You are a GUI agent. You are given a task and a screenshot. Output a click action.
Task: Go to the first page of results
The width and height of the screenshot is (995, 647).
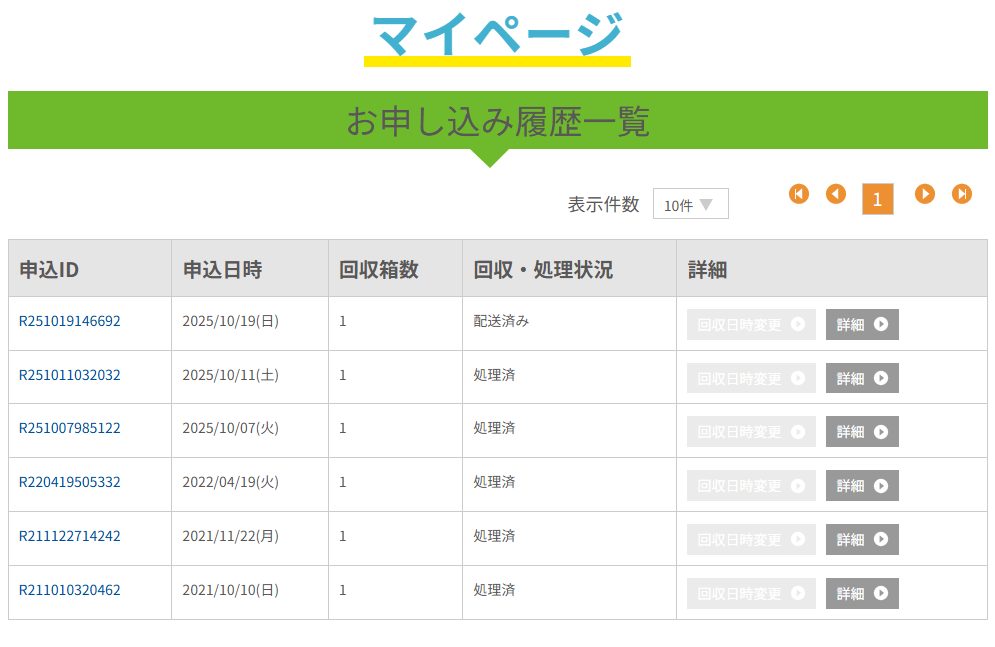click(799, 194)
